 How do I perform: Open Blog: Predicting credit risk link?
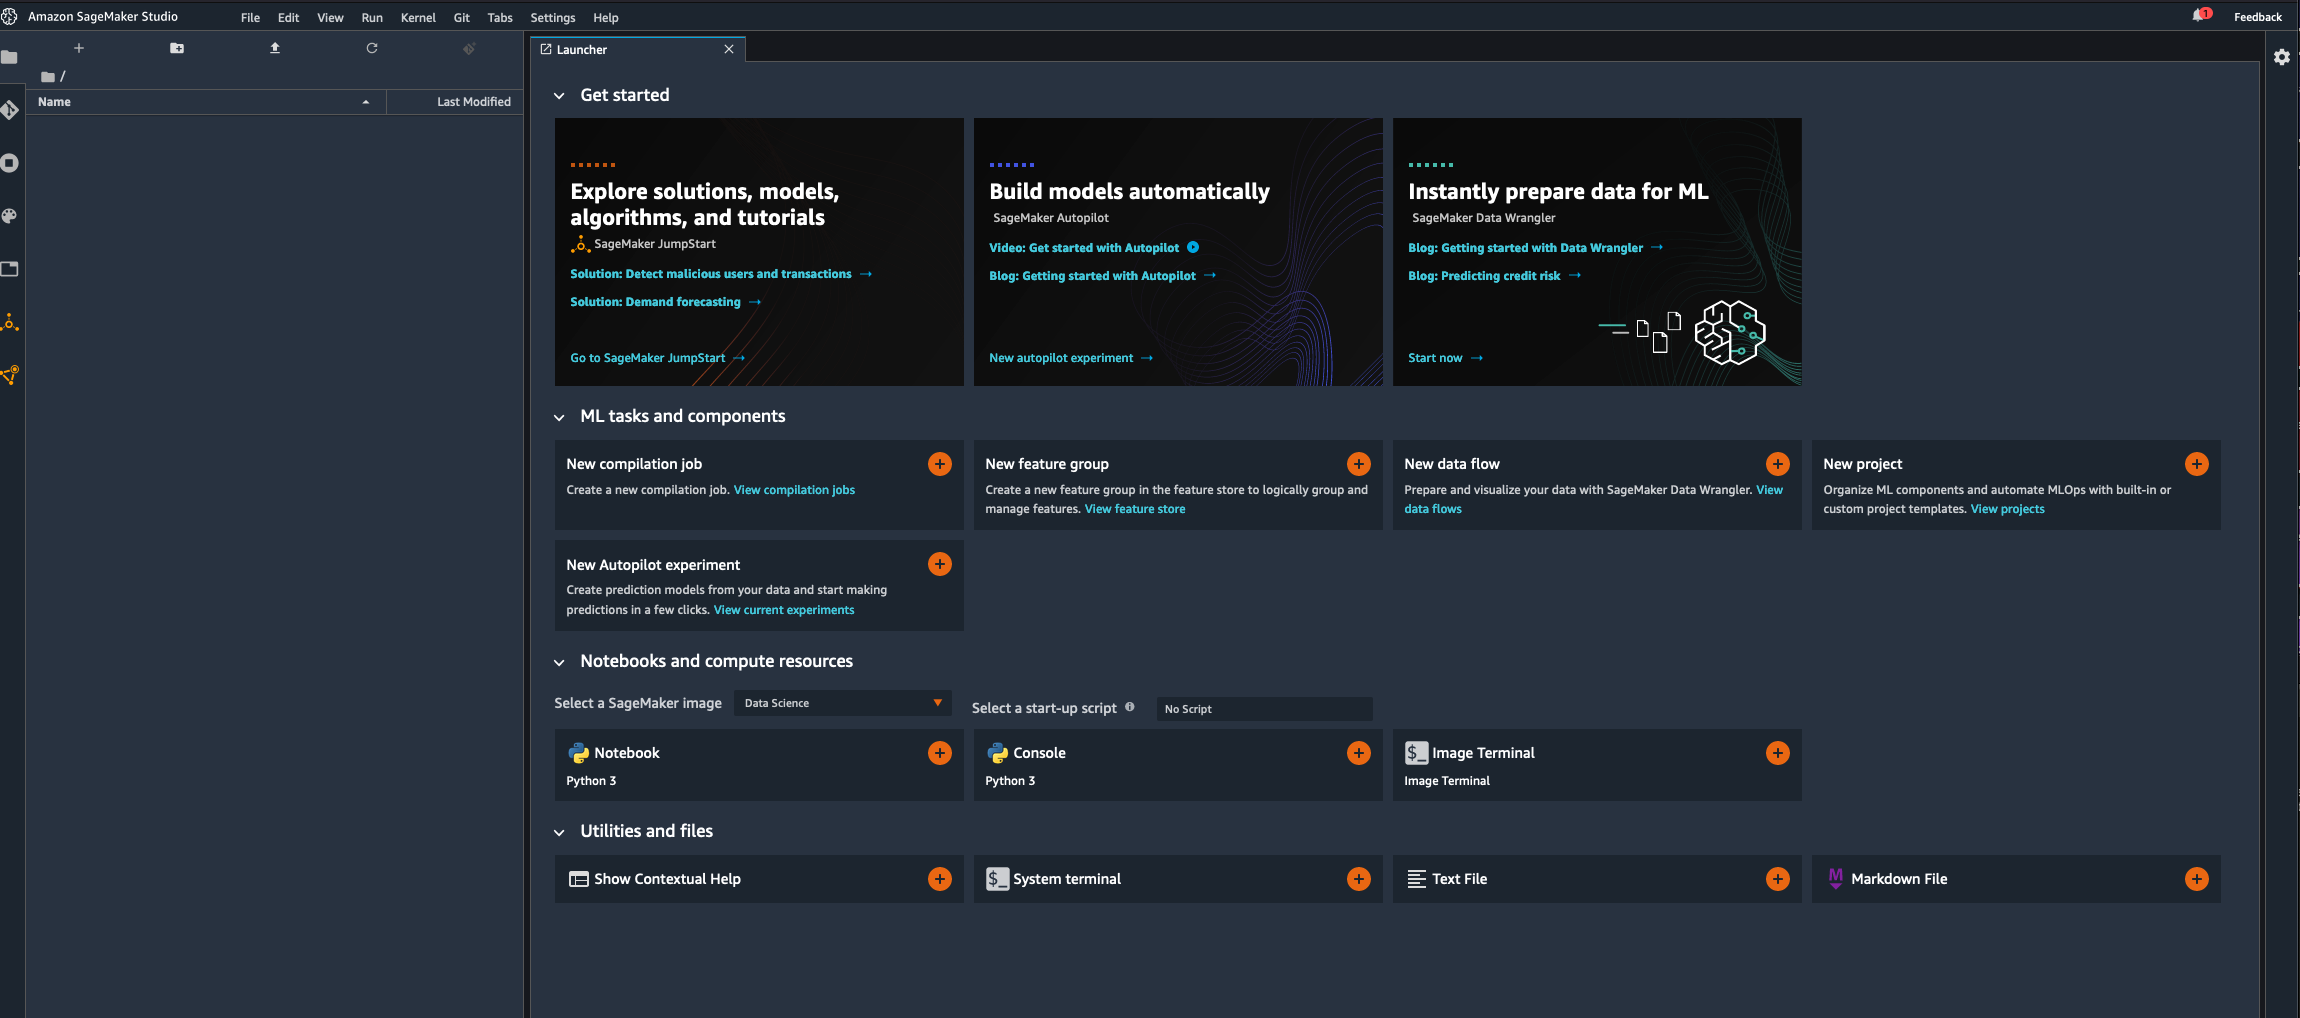tap(1494, 276)
